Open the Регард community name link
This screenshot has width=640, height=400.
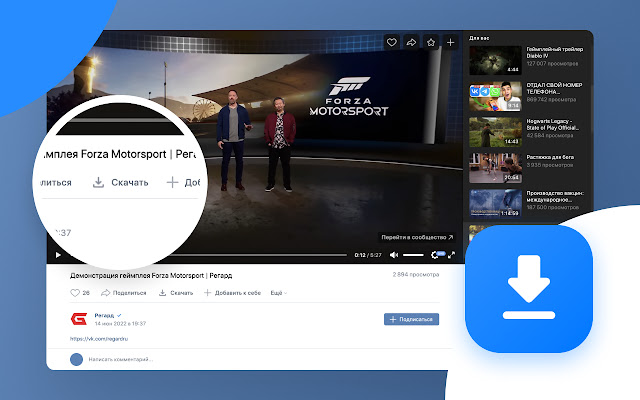tap(104, 315)
